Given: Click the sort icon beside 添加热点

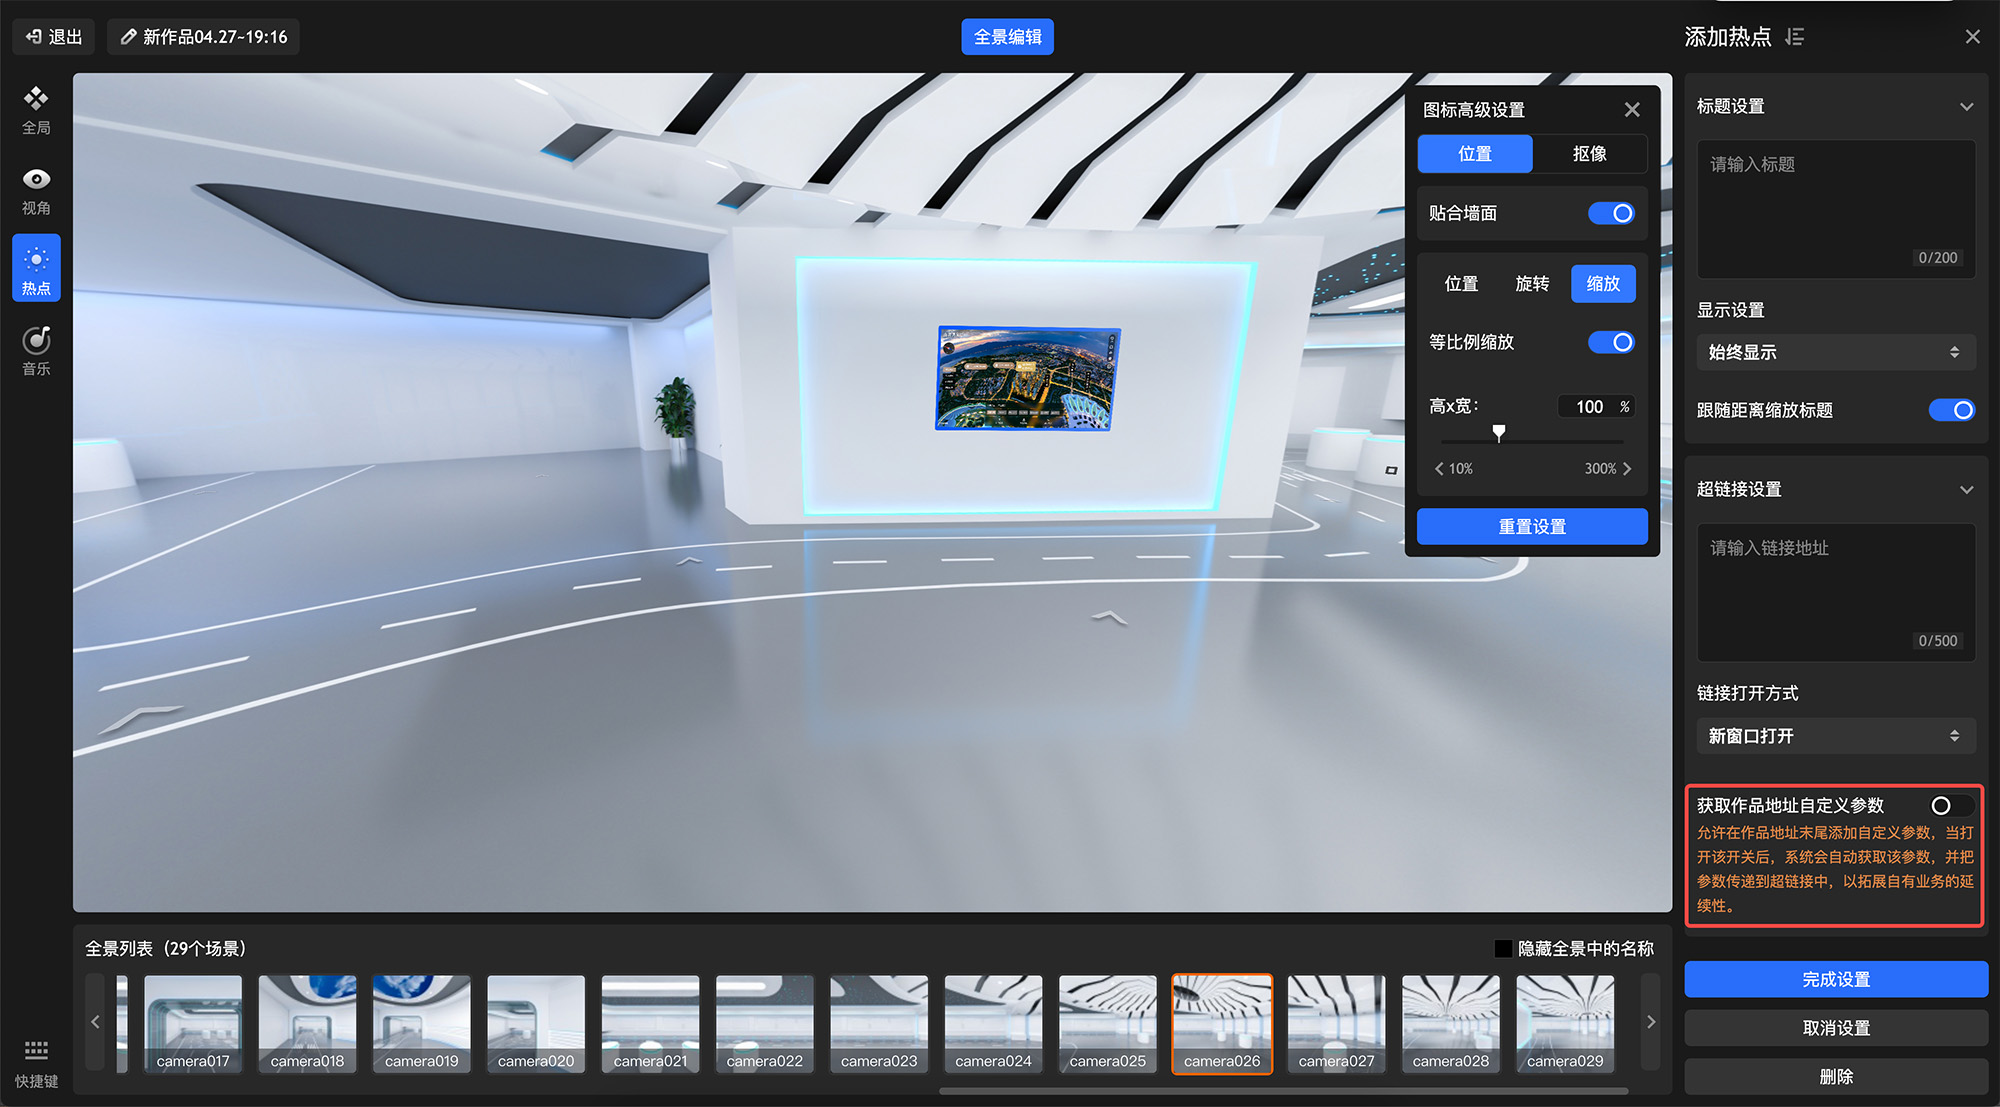Looking at the screenshot, I should pos(1795,37).
